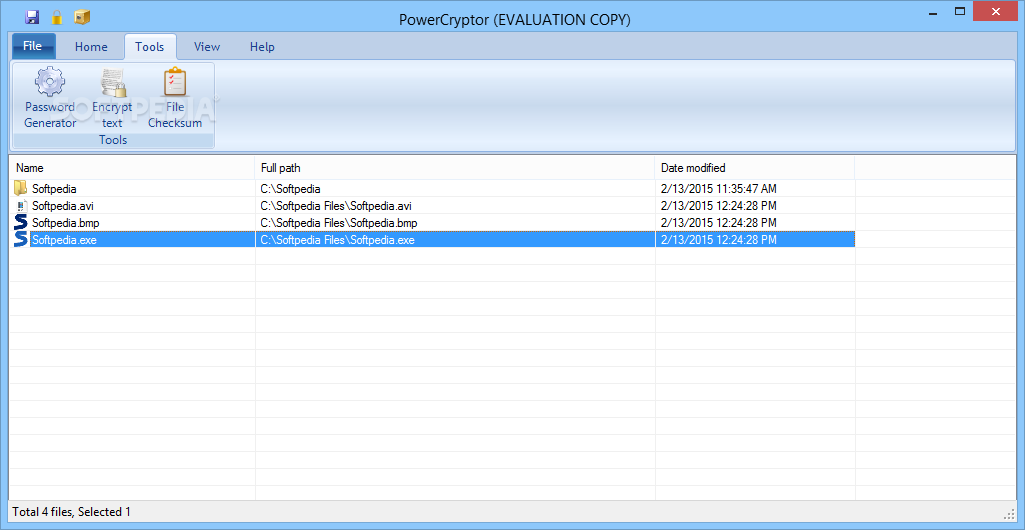Click path C:\Softpedia Files\Softpedia.bmp
Image resolution: width=1025 pixels, height=530 pixels.
(339, 223)
